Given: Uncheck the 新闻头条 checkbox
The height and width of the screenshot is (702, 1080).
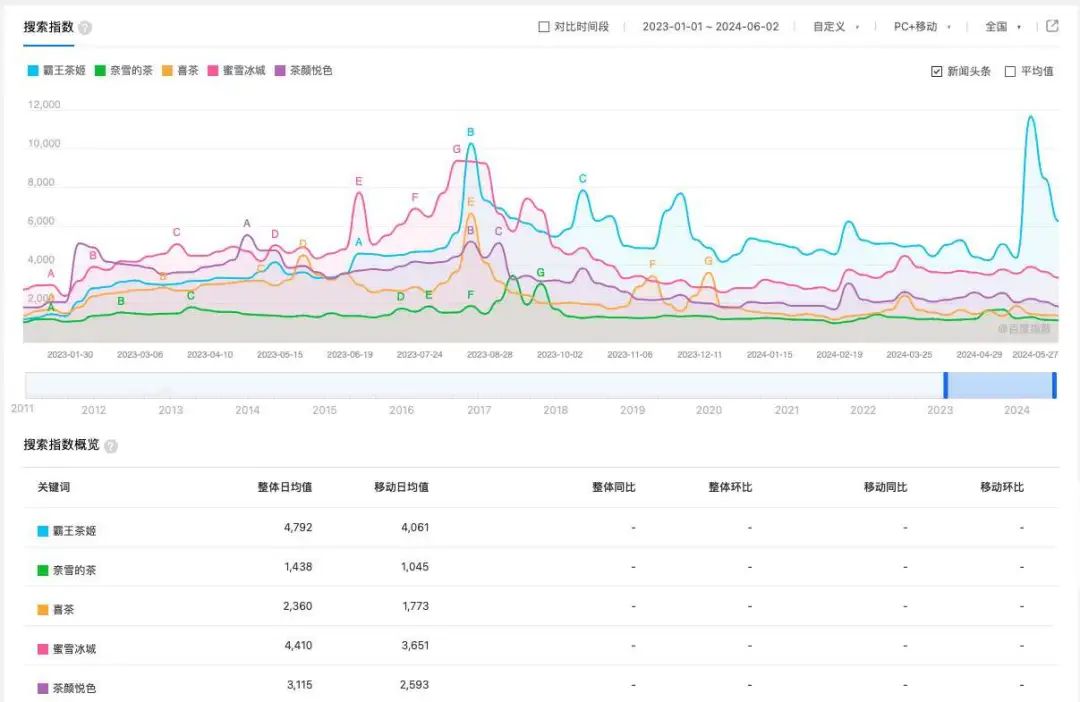Looking at the screenshot, I should (x=936, y=71).
